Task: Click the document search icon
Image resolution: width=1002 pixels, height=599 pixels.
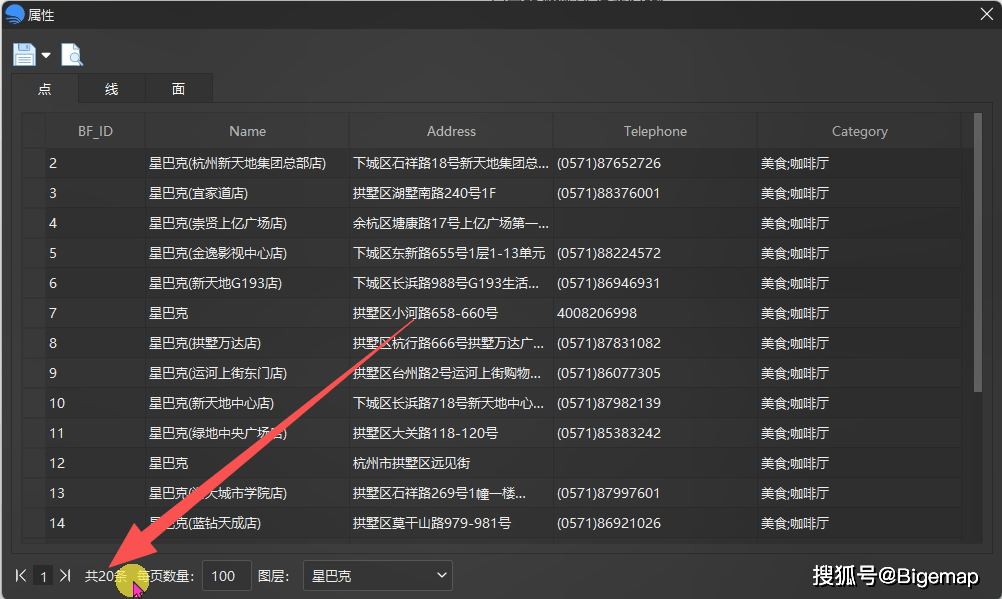Action: pyautogui.click(x=72, y=55)
